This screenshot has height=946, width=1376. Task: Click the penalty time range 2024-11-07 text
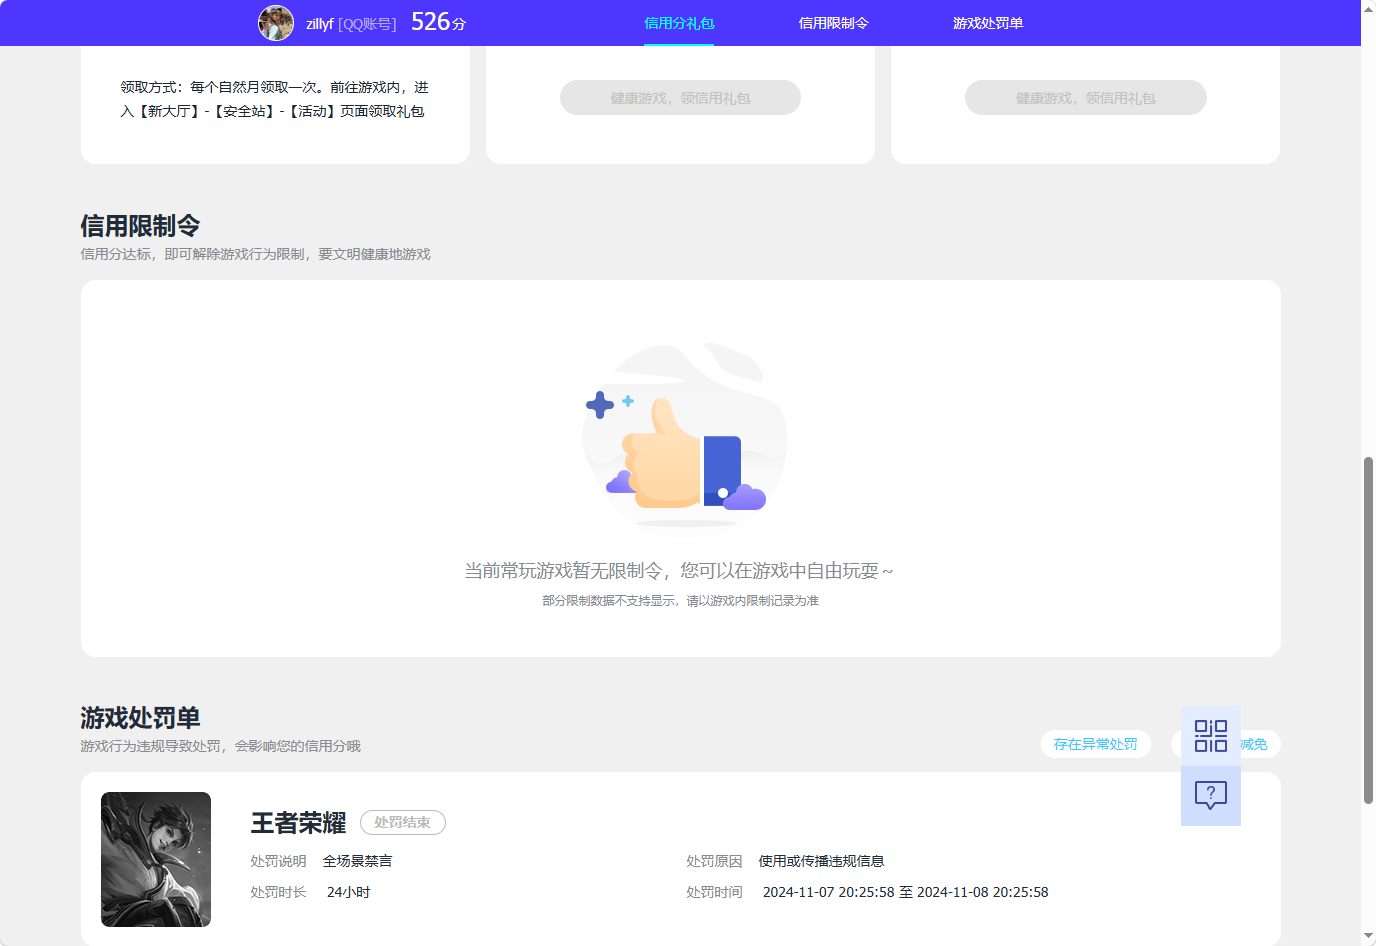[x=905, y=892]
